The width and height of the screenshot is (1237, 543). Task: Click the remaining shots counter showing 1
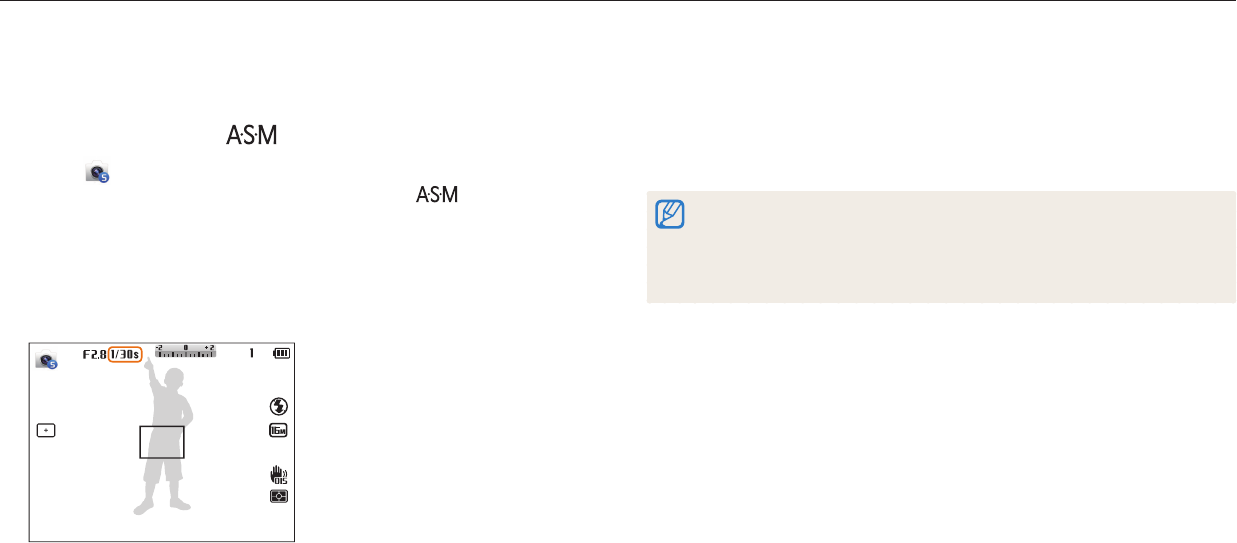click(253, 353)
